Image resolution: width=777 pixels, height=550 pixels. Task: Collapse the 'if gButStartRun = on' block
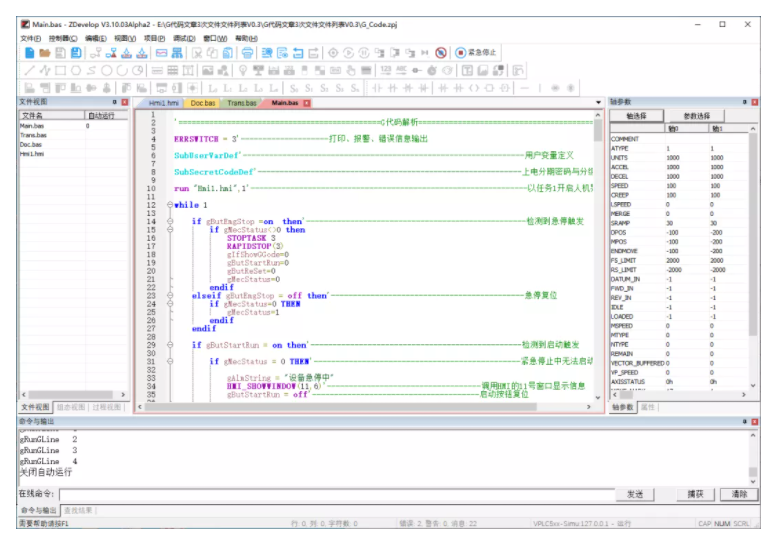pos(170,345)
